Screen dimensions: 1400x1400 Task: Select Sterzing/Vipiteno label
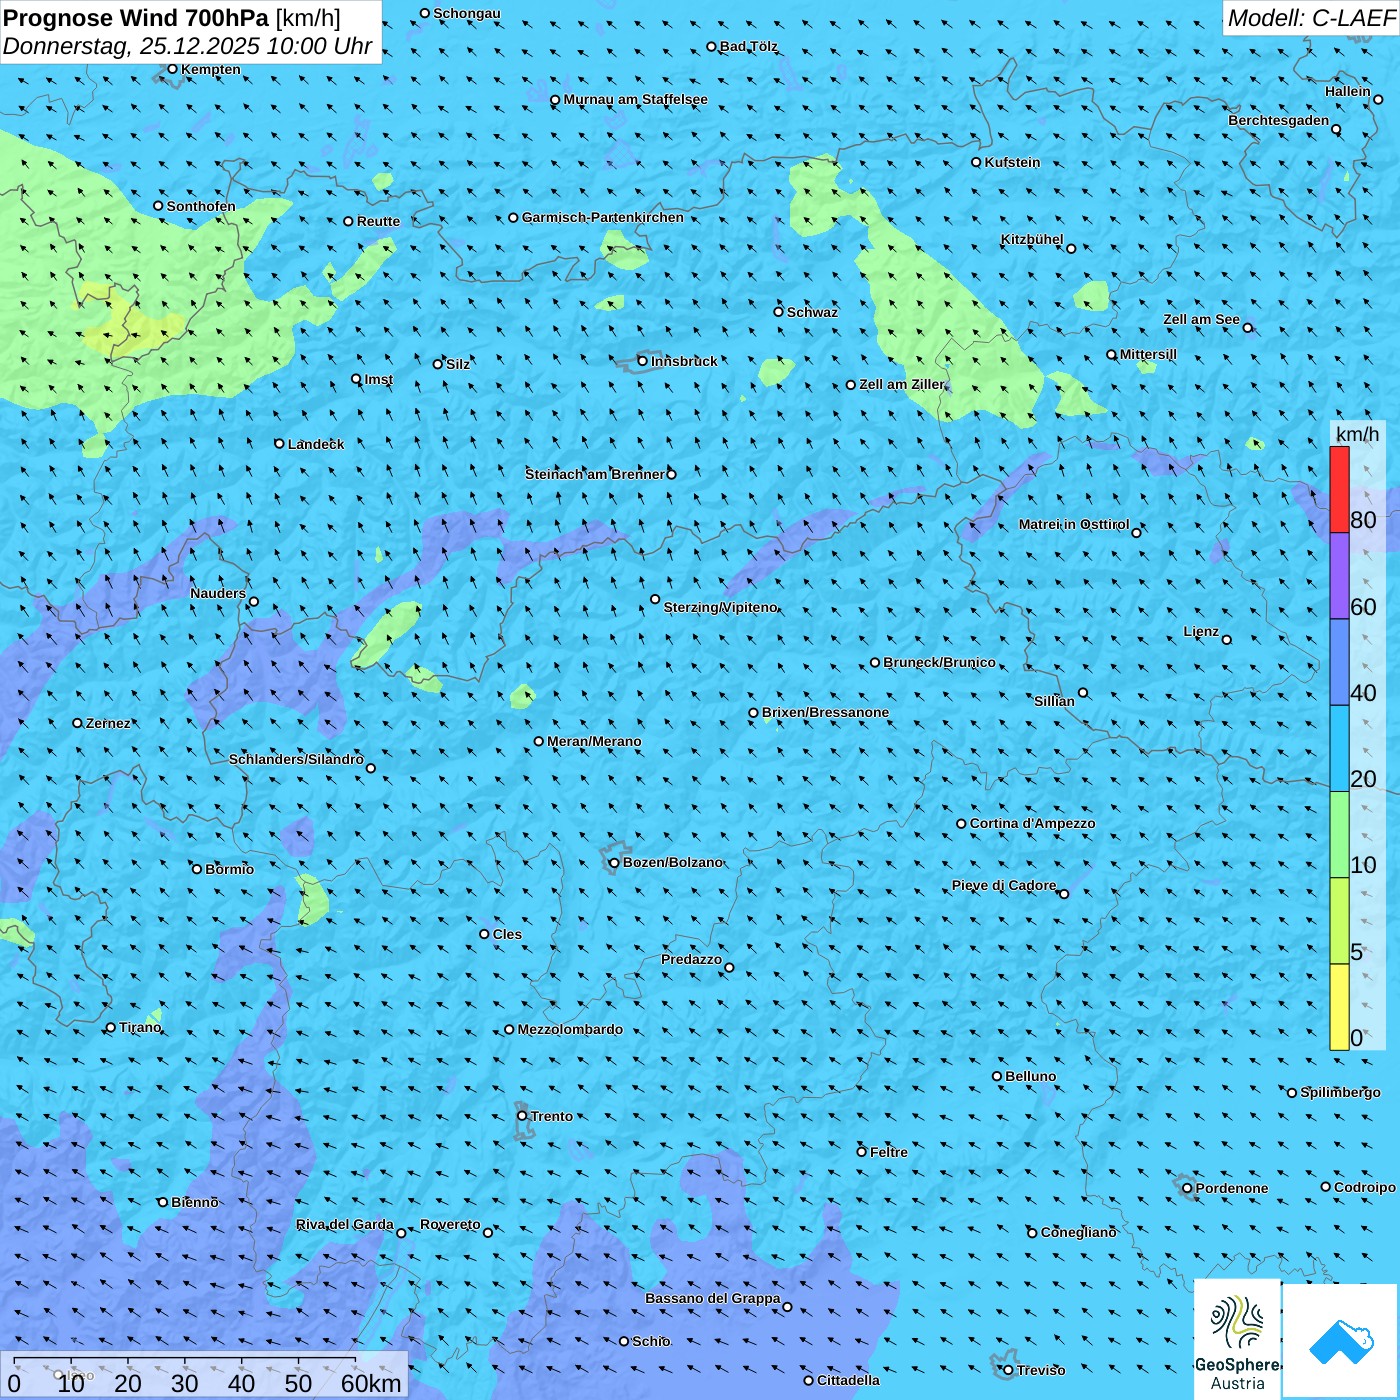click(x=720, y=607)
